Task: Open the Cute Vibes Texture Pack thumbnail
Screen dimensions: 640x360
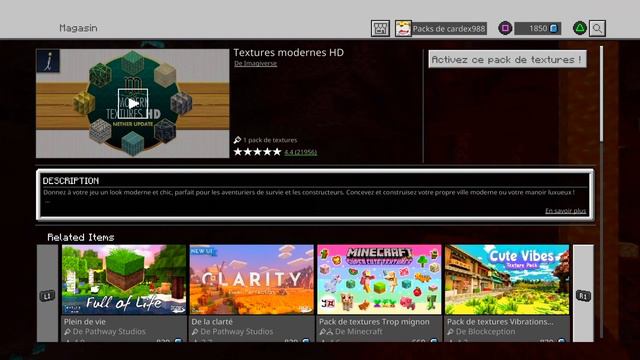Action: (x=507, y=280)
